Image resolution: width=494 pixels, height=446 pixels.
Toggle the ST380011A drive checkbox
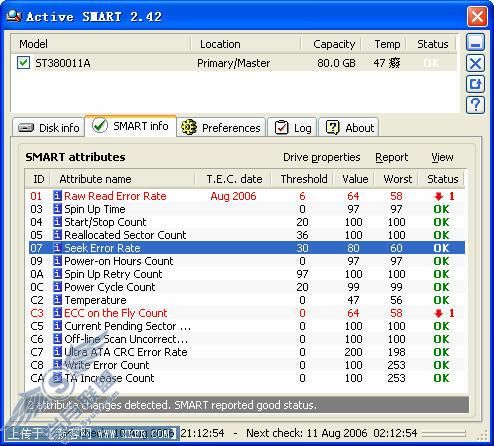coord(23,63)
